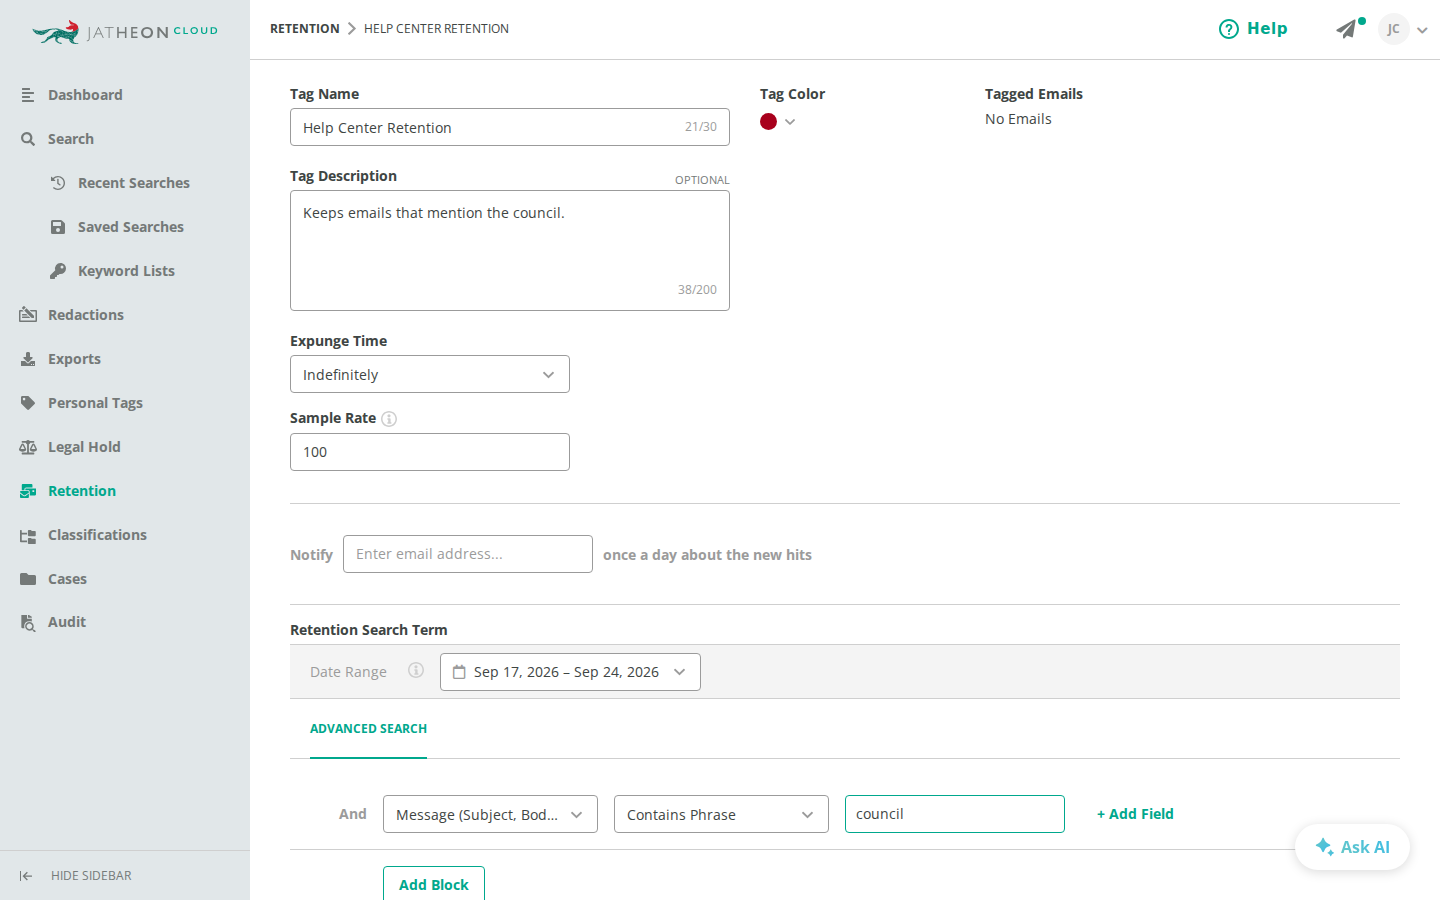Open the Date Range picker dropdown
Viewport: 1440px width, 900px height.
570,672
